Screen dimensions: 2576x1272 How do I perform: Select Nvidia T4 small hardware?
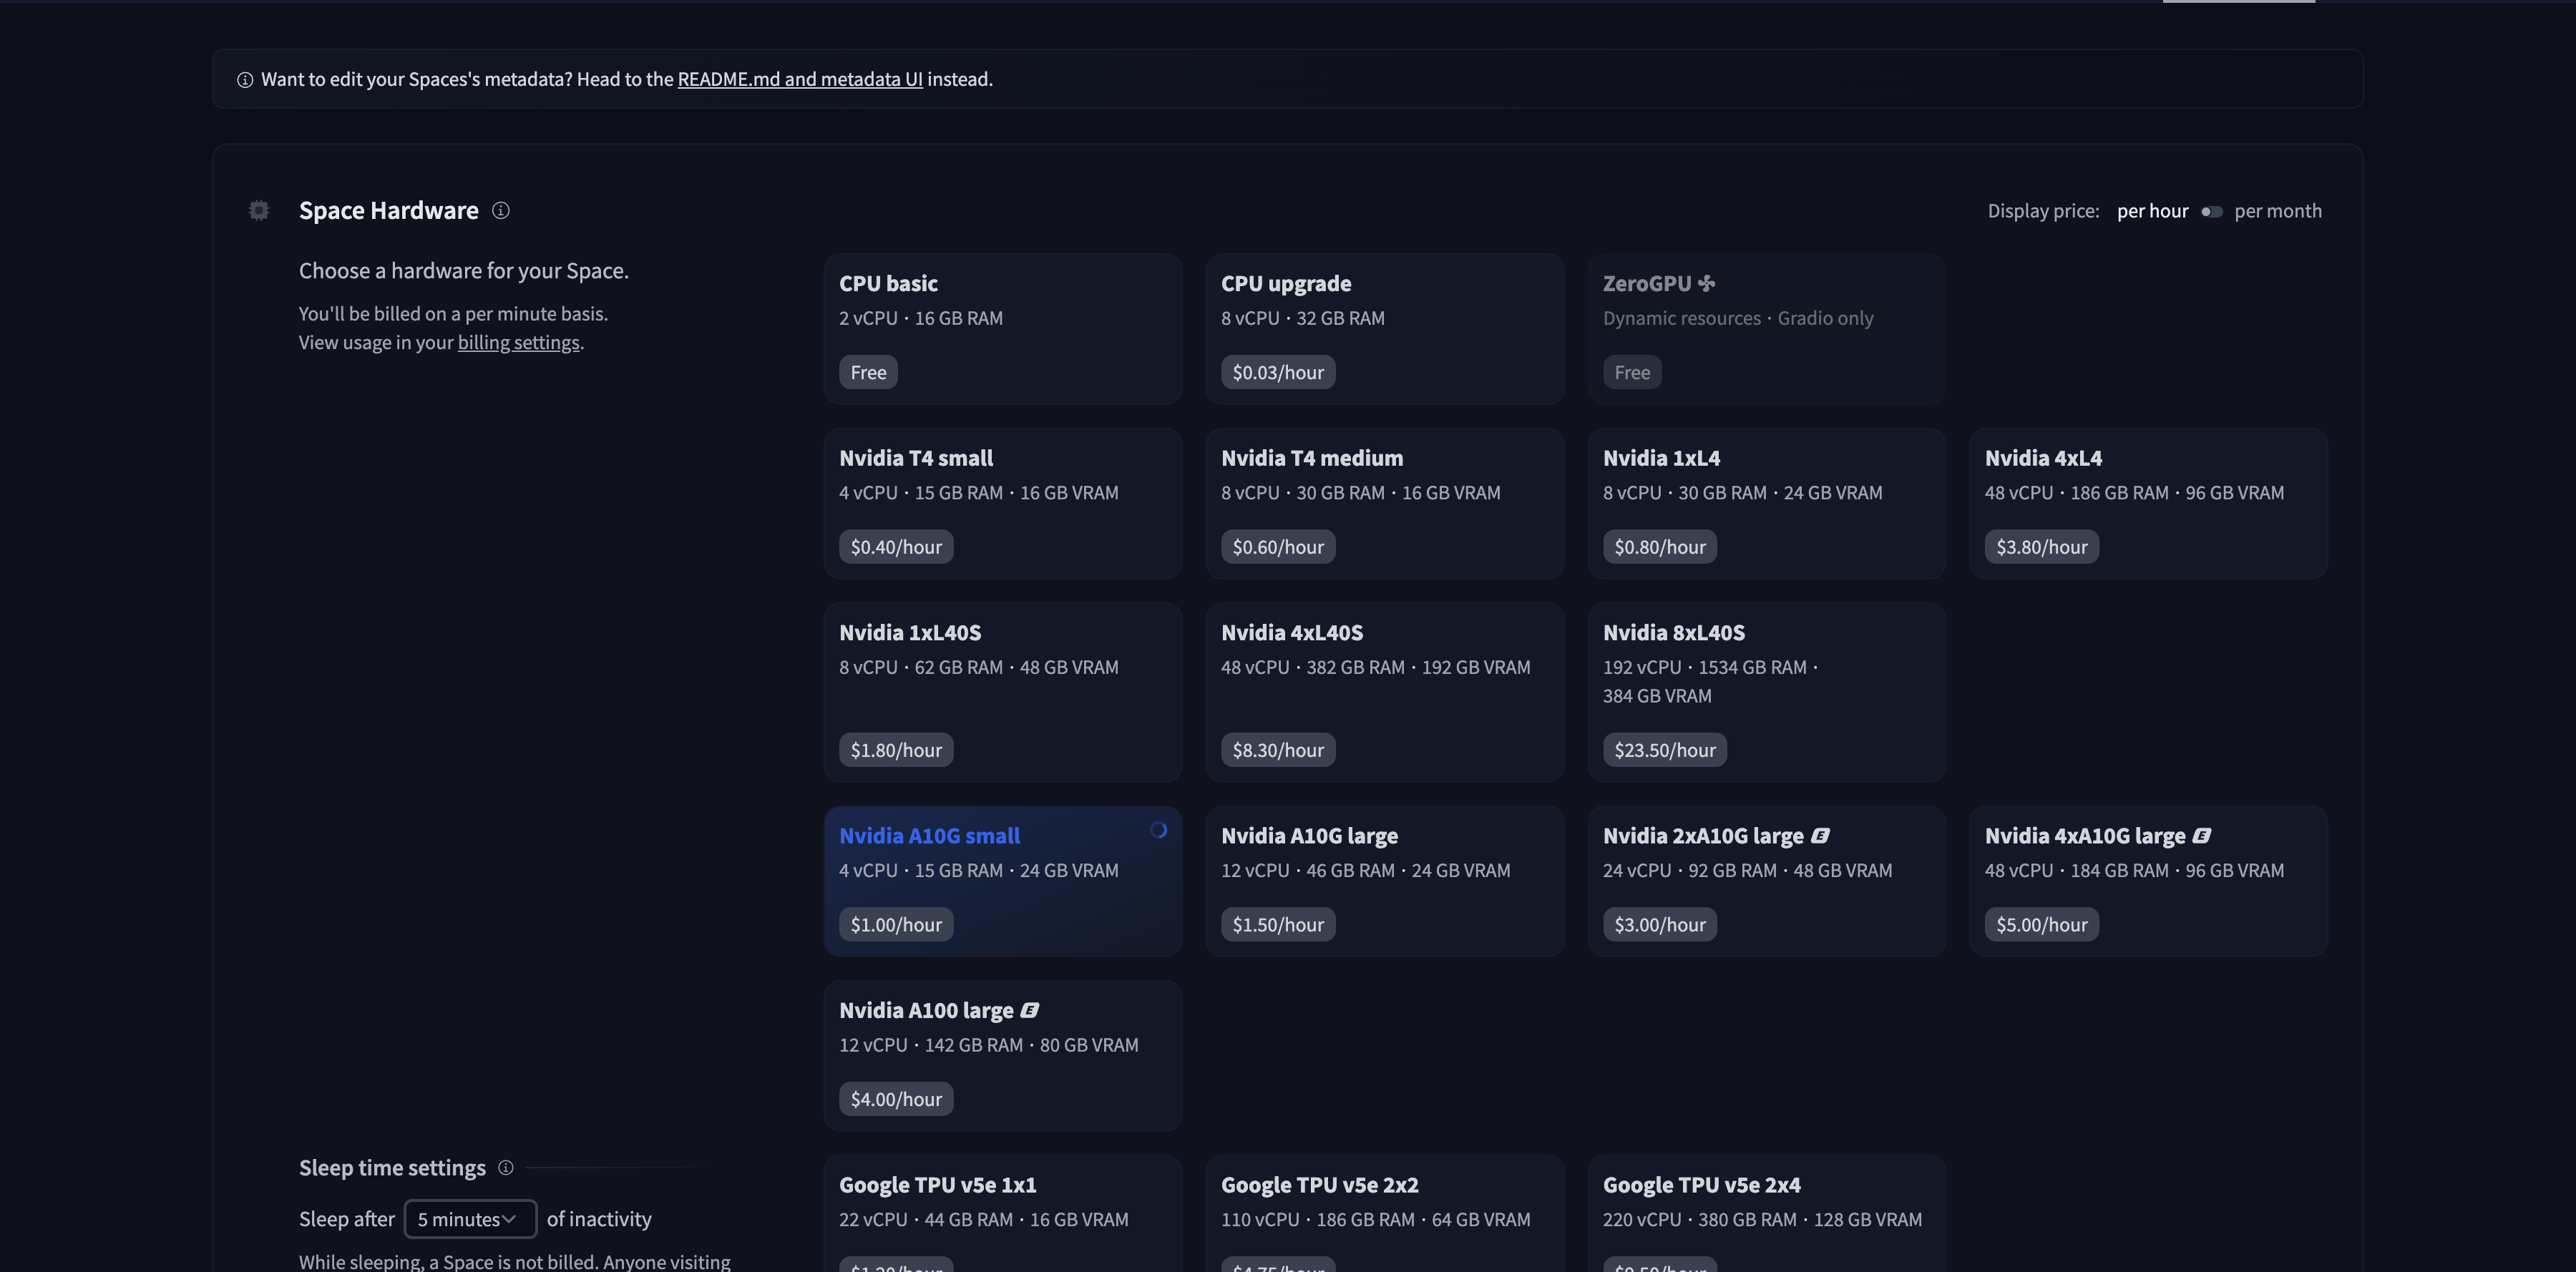[1003, 503]
